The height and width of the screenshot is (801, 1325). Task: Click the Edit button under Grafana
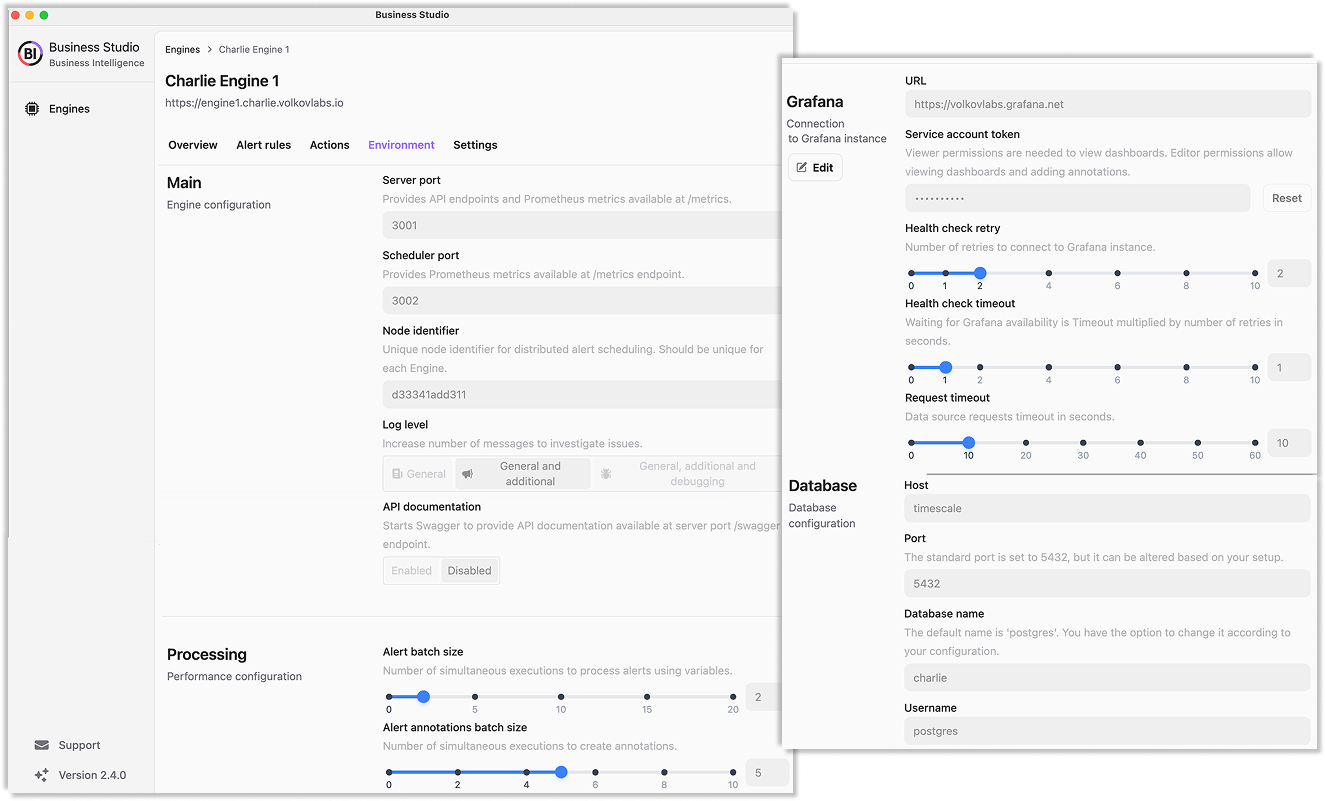tap(815, 168)
